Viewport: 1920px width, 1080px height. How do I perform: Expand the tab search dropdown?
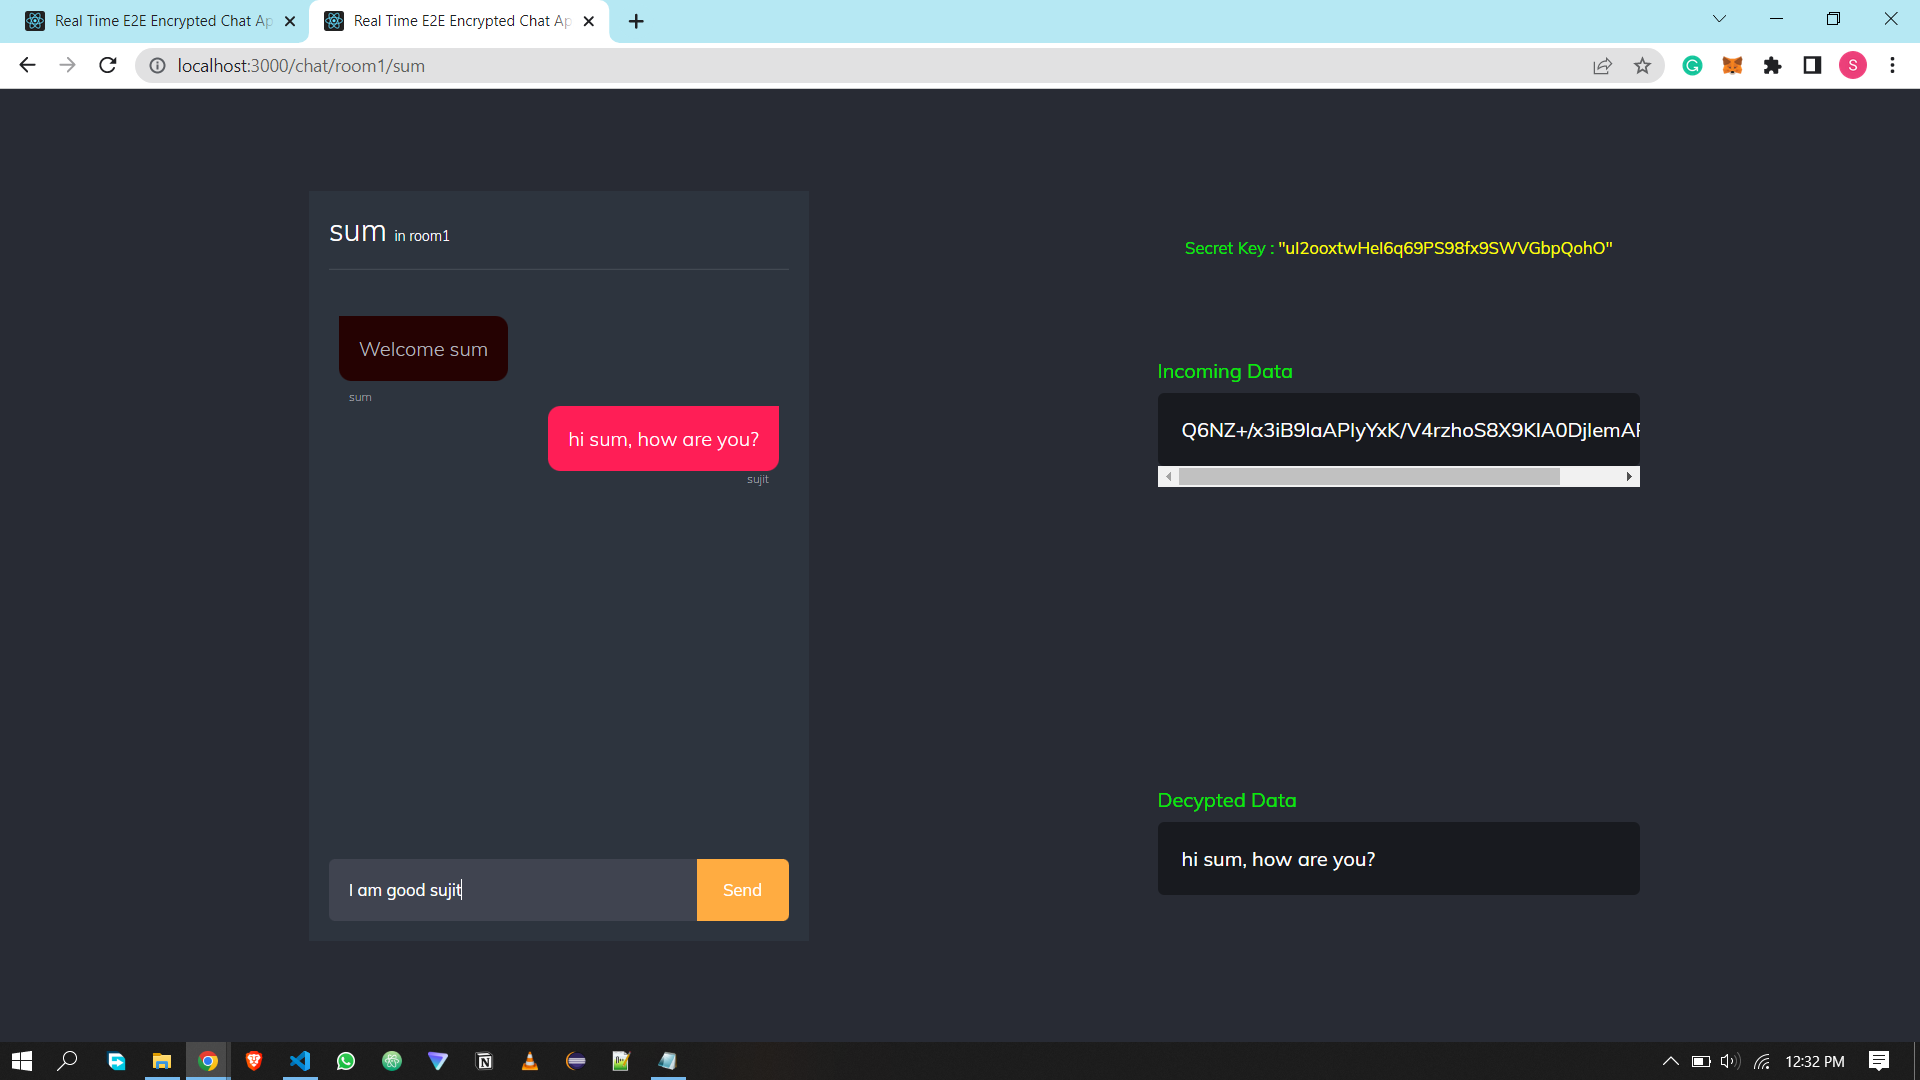tap(1719, 19)
